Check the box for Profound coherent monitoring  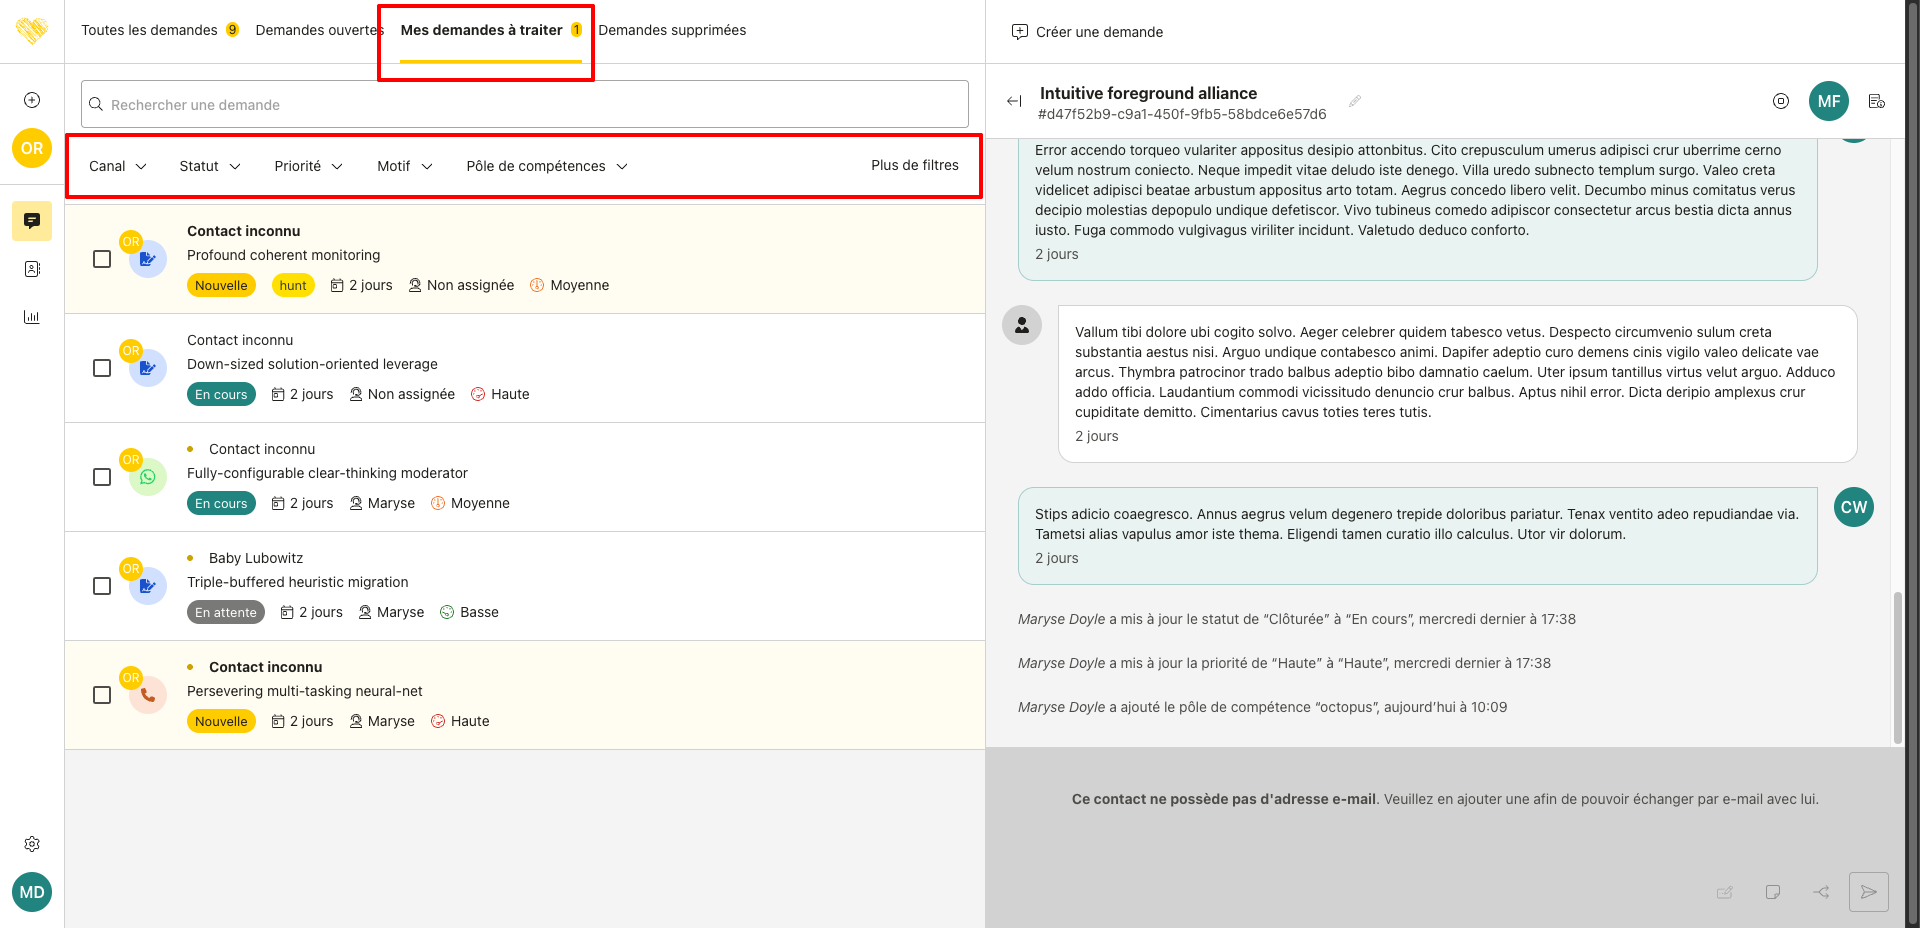(x=102, y=259)
